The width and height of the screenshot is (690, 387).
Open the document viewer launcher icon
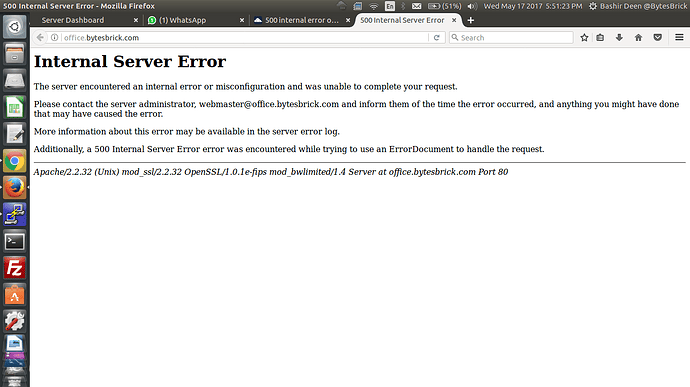[15, 344]
